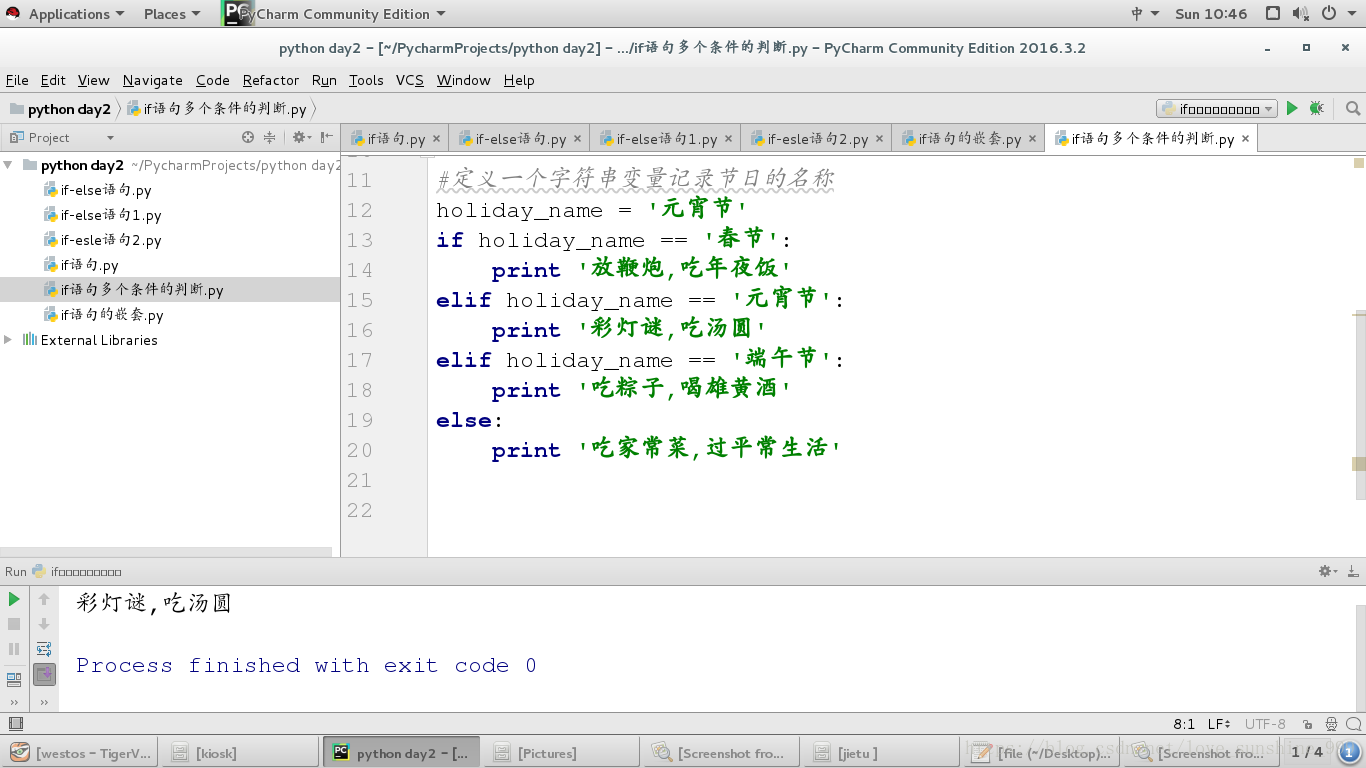
Task: Switch to the if语句.py editor tab
Action: click(395, 139)
